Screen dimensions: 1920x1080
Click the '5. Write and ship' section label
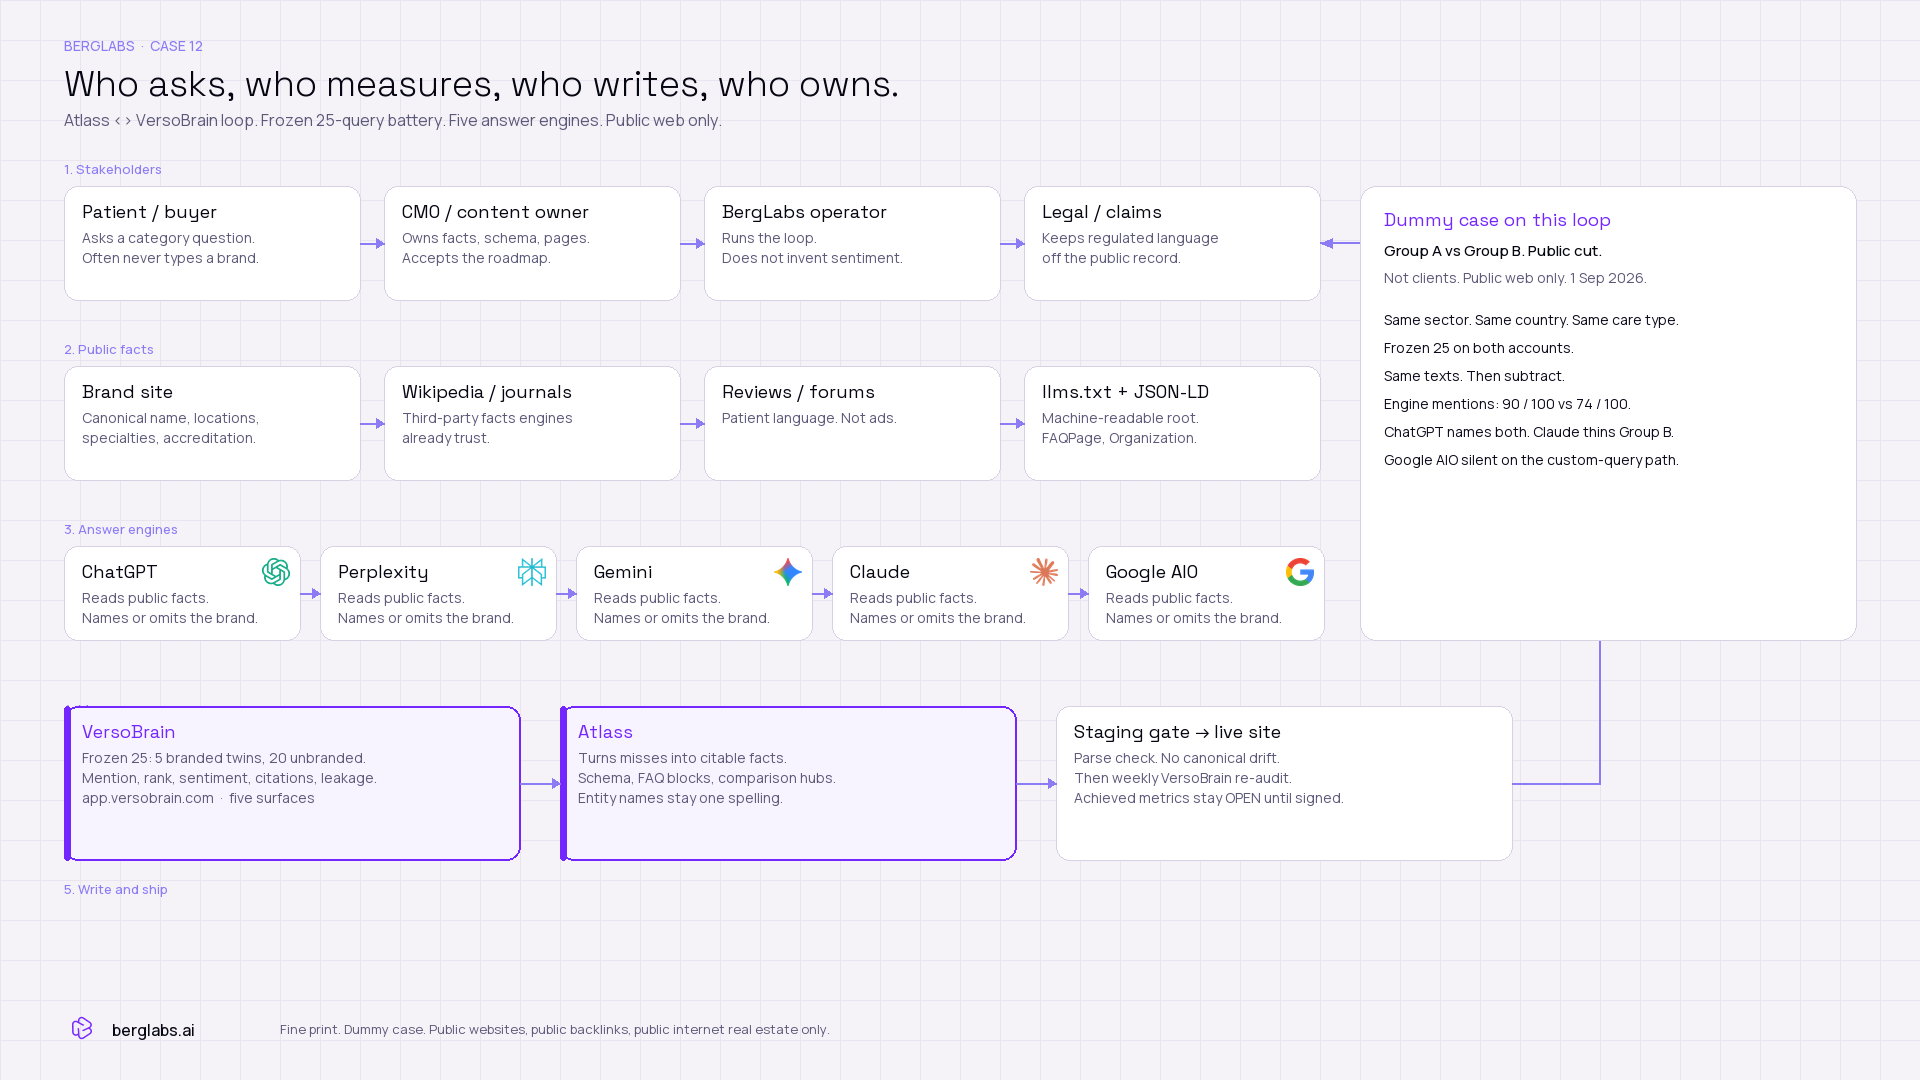pos(116,889)
